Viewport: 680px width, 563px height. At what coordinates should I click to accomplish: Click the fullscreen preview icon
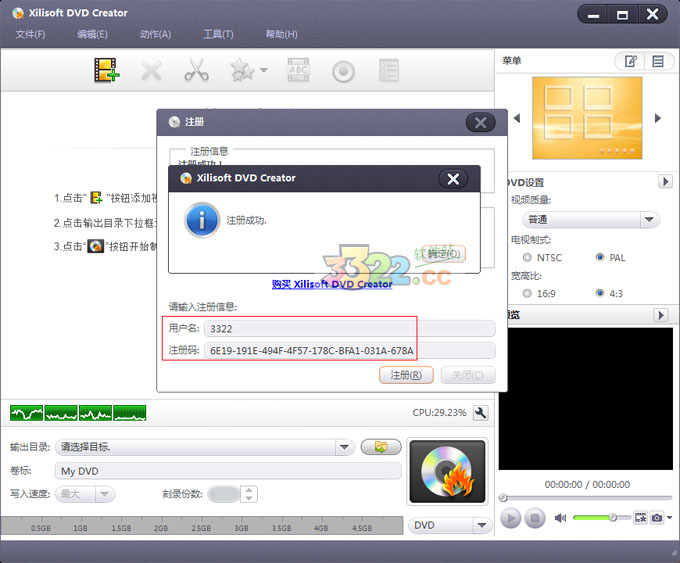click(640, 517)
